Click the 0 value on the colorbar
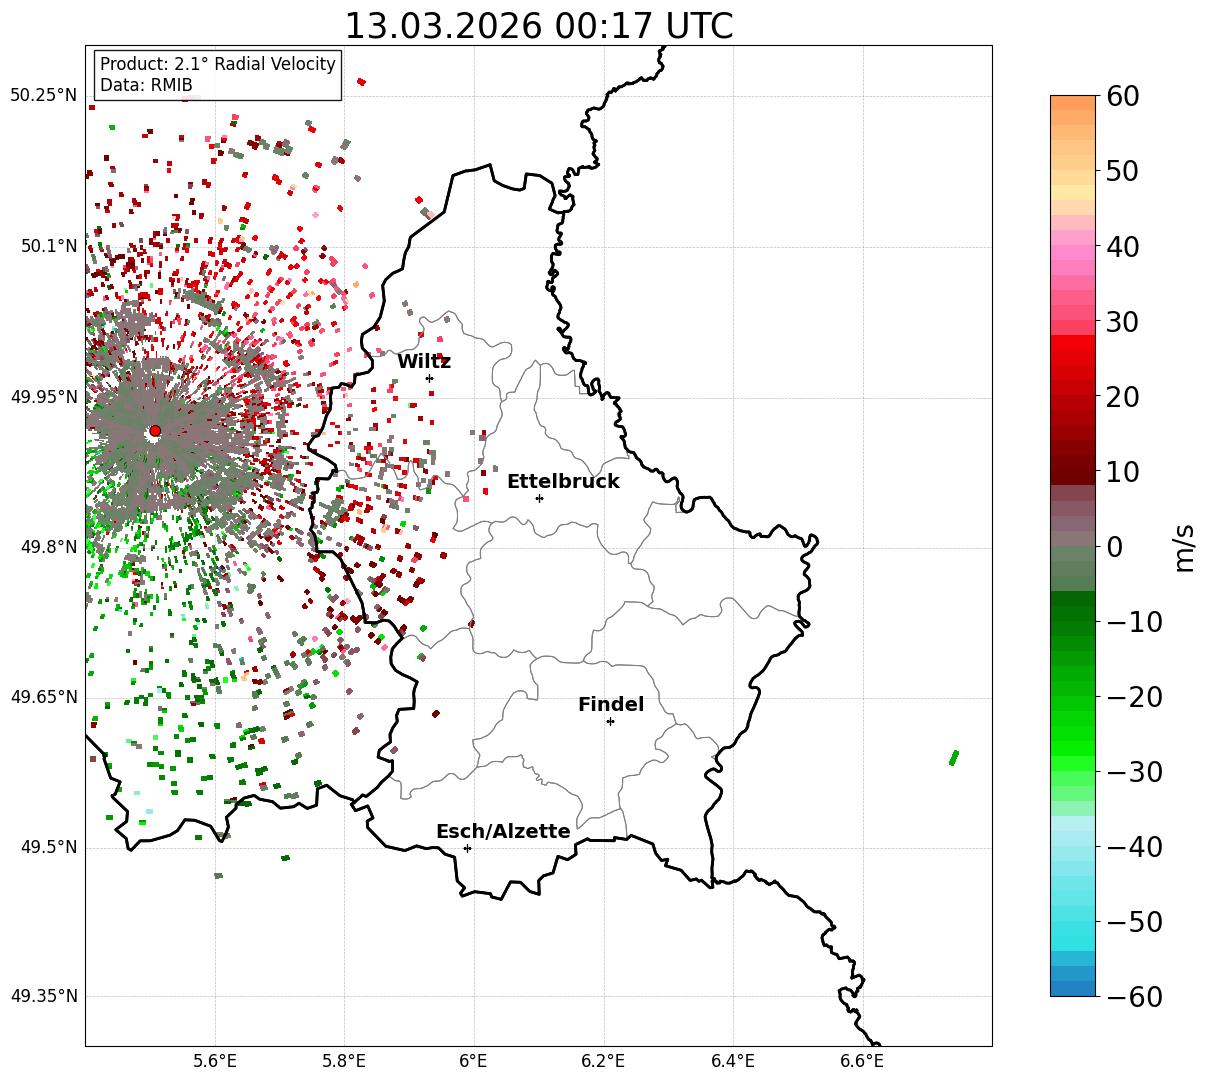This screenshot has height=1081, width=1207. [1114, 546]
